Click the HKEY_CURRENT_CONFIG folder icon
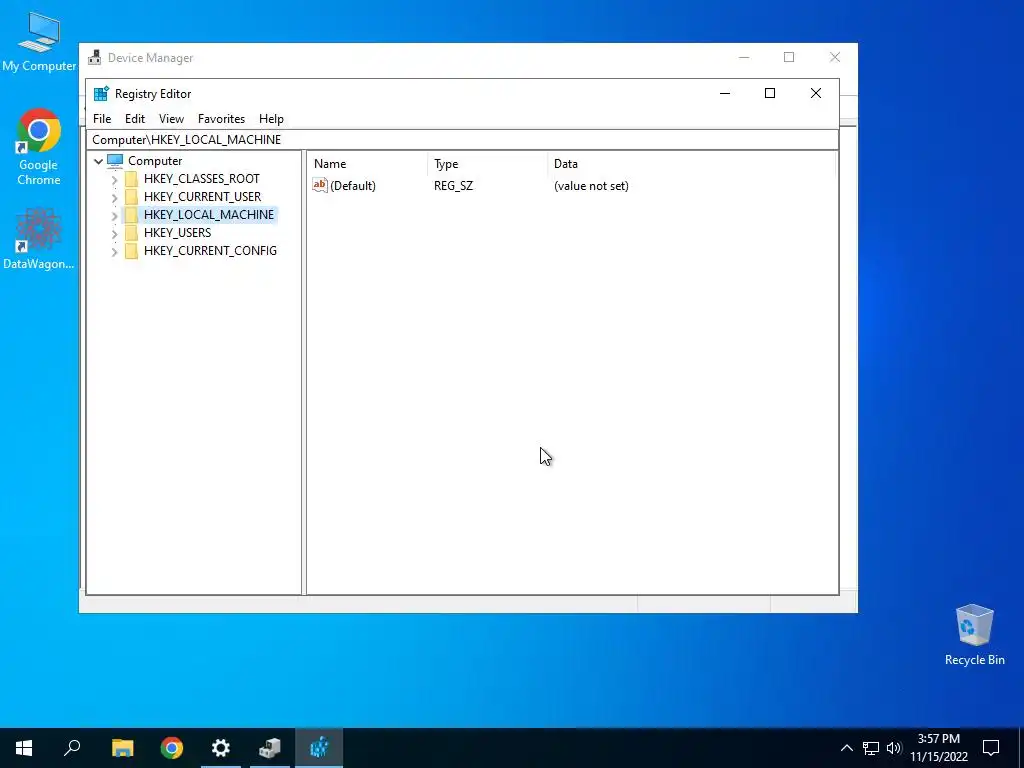This screenshot has width=1024, height=768. coord(131,251)
